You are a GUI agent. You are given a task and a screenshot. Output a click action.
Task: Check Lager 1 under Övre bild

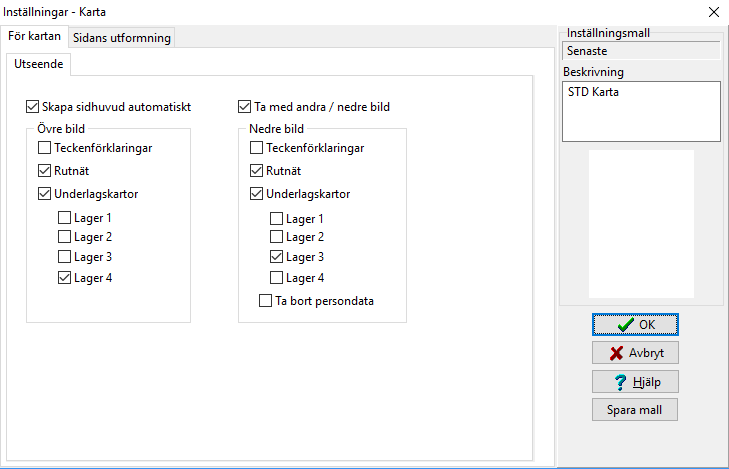point(64,218)
